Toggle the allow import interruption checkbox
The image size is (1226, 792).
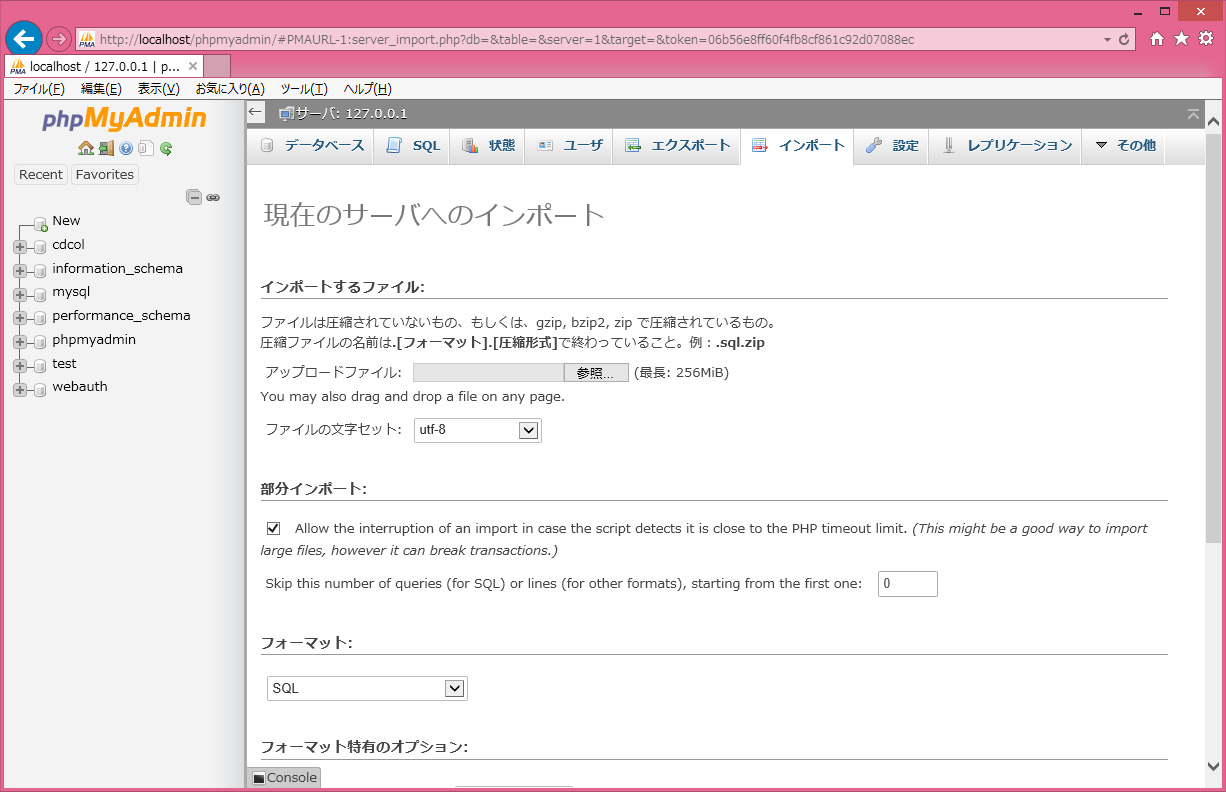pos(273,528)
